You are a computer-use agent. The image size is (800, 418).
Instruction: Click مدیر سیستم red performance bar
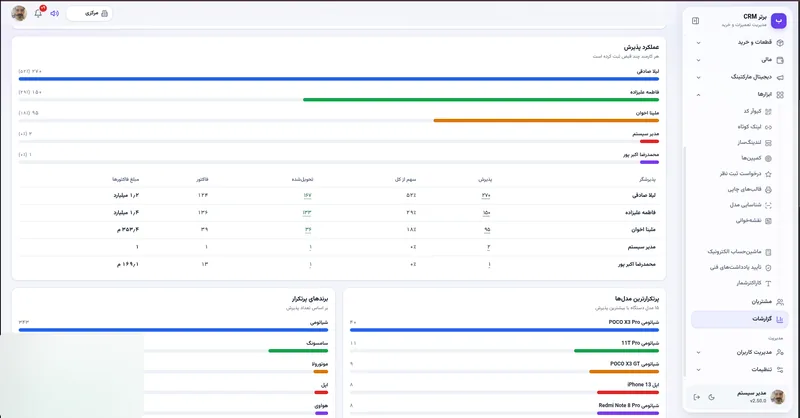tap(649, 141)
